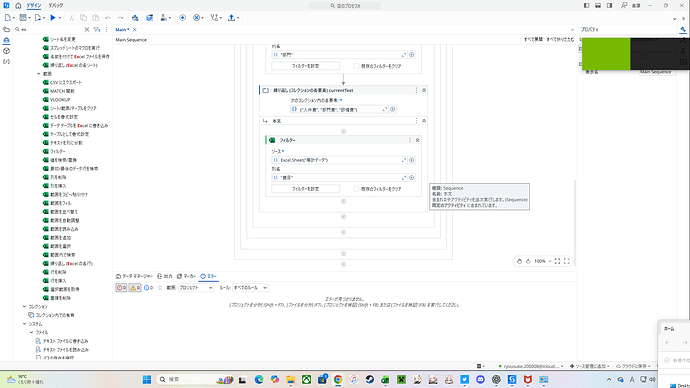Open the Snippets cube sidebar icon

coord(6,51)
